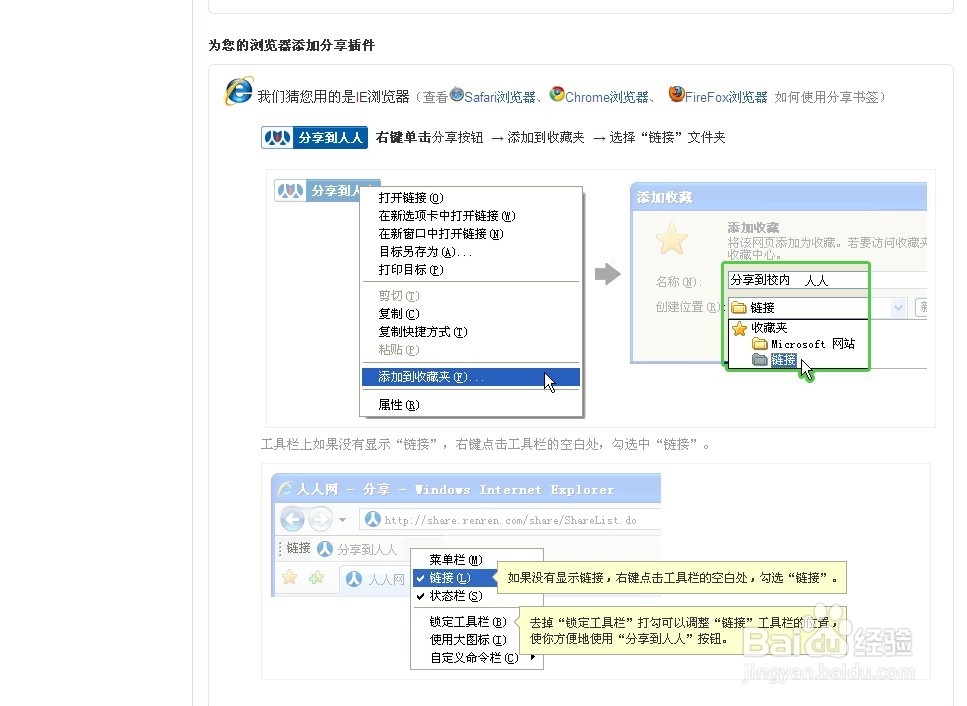Open the 创建位置 dropdown showing 链接
The height and width of the screenshot is (706, 967).
coord(817,307)
